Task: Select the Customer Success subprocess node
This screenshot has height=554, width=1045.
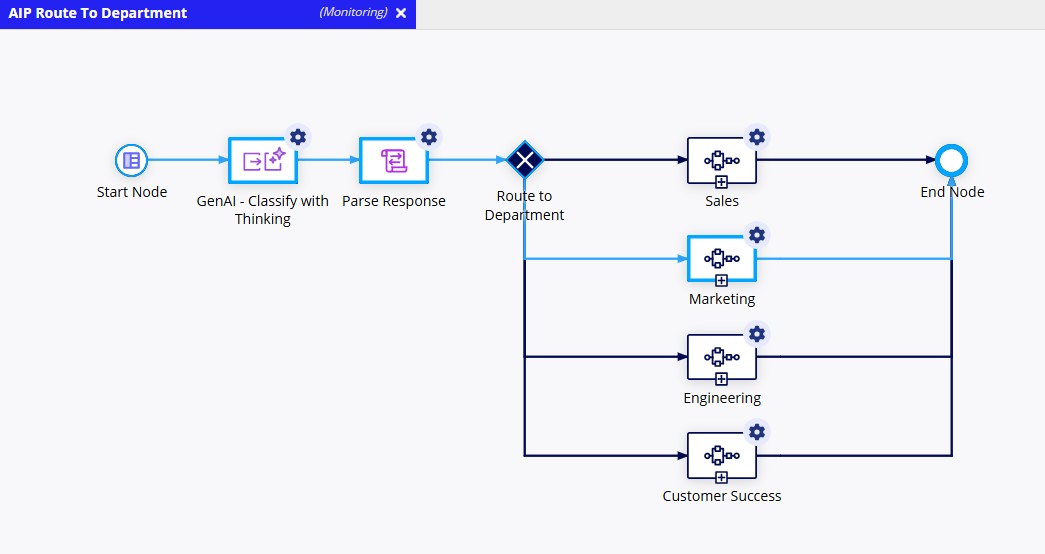Action: (722, 456)
